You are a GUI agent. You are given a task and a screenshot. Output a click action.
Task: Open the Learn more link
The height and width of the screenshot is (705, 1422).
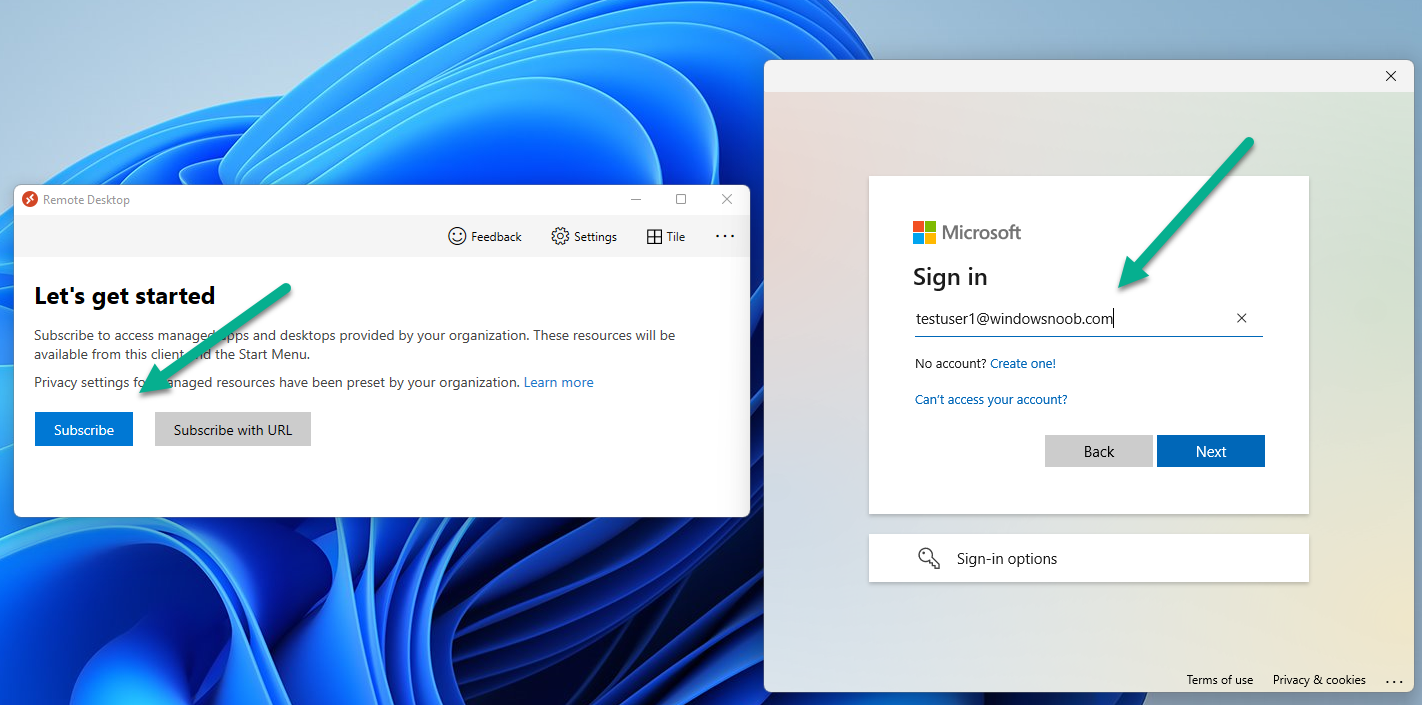(x=558, y=382)
